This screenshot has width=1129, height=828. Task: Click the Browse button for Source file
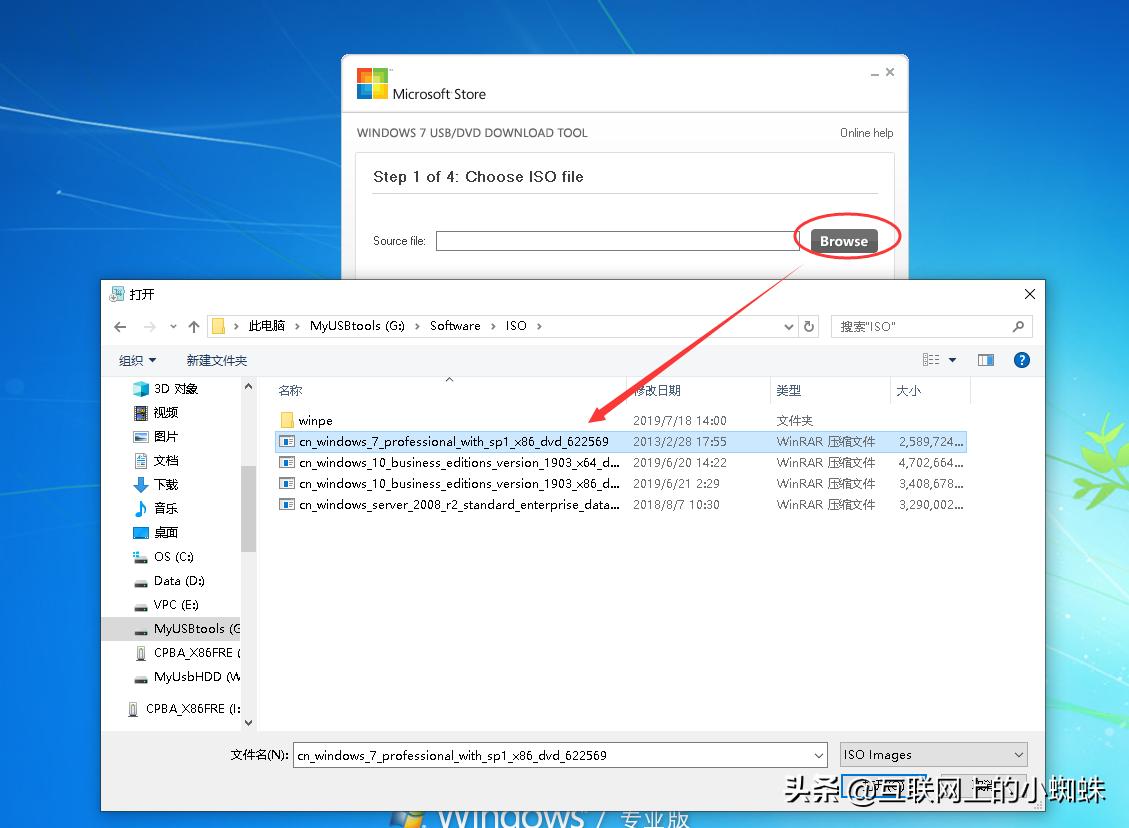pos(843,241)
